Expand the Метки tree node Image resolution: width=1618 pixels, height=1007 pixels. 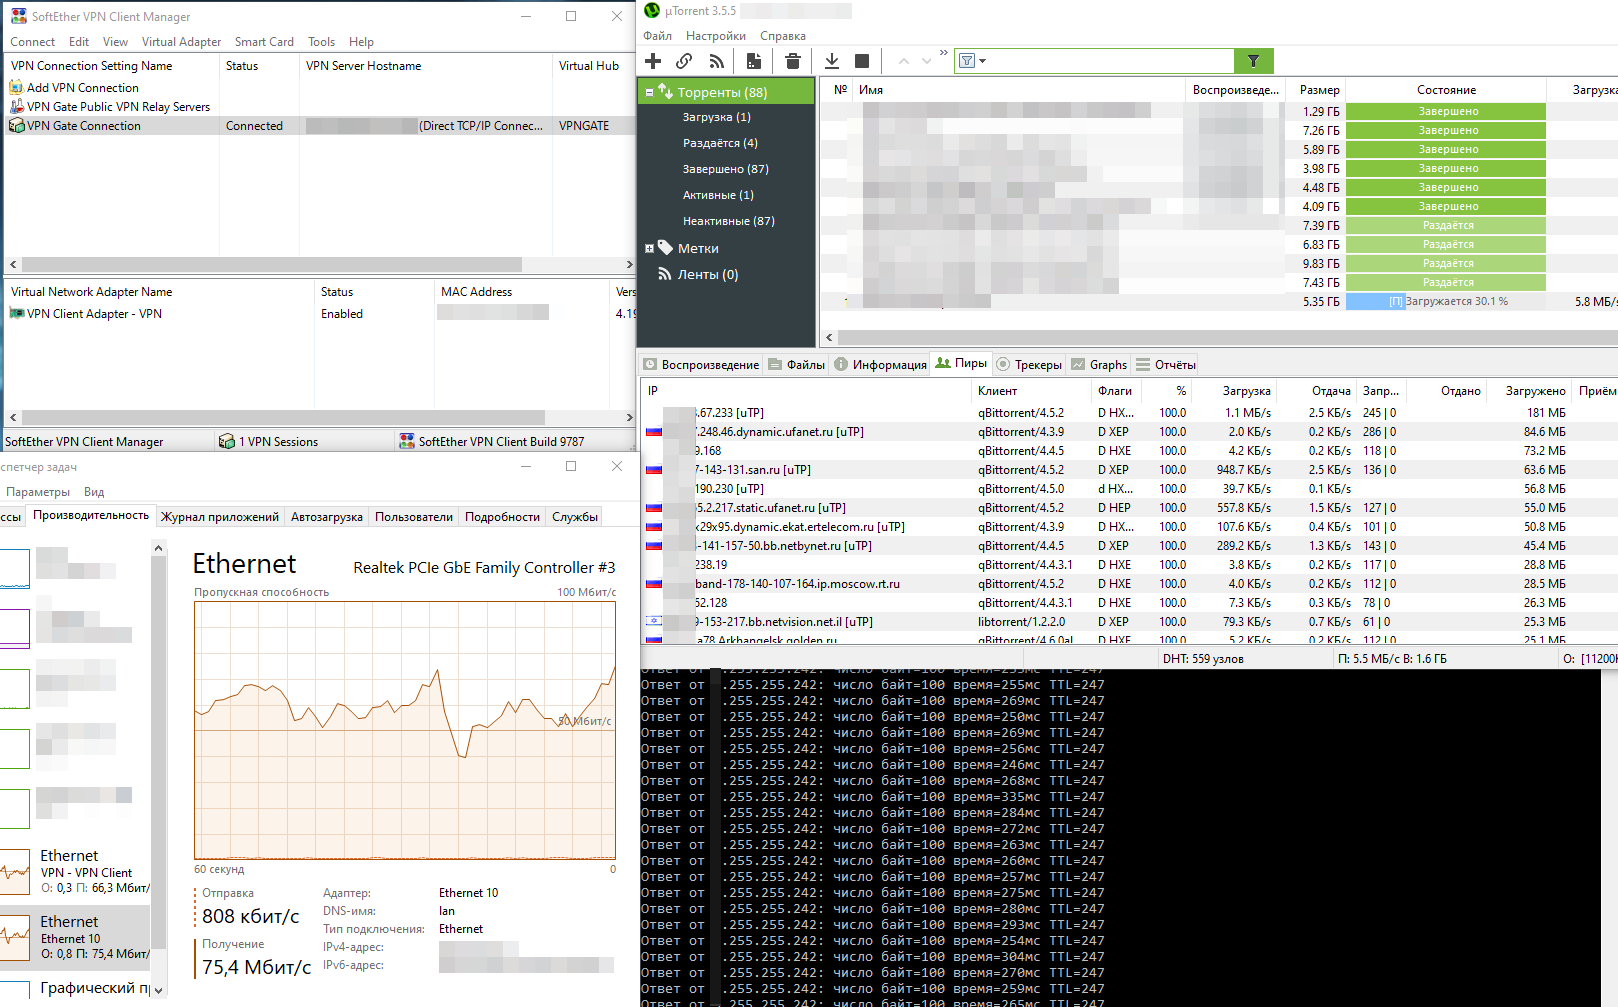(649, 248)
